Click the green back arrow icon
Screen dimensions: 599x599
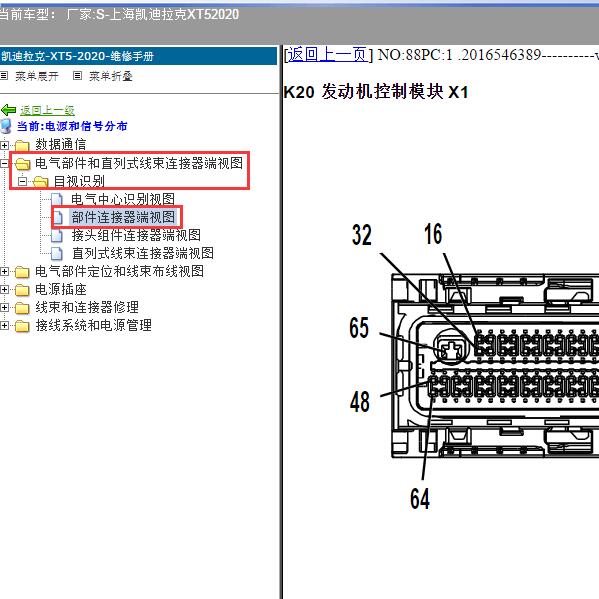coord(8,110)
